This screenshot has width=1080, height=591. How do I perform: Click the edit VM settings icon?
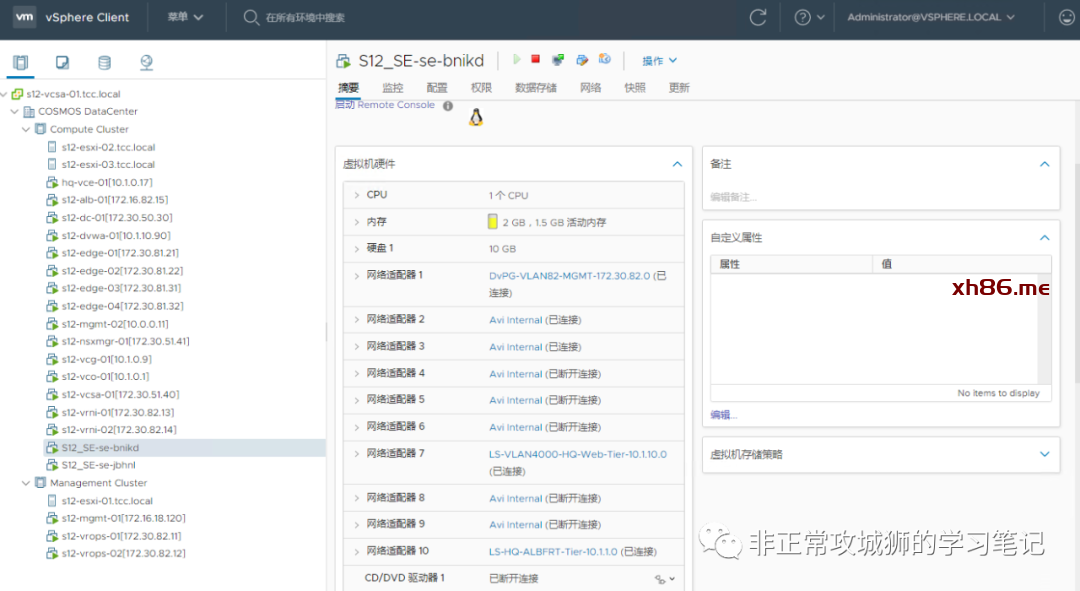tap(582, 60)
